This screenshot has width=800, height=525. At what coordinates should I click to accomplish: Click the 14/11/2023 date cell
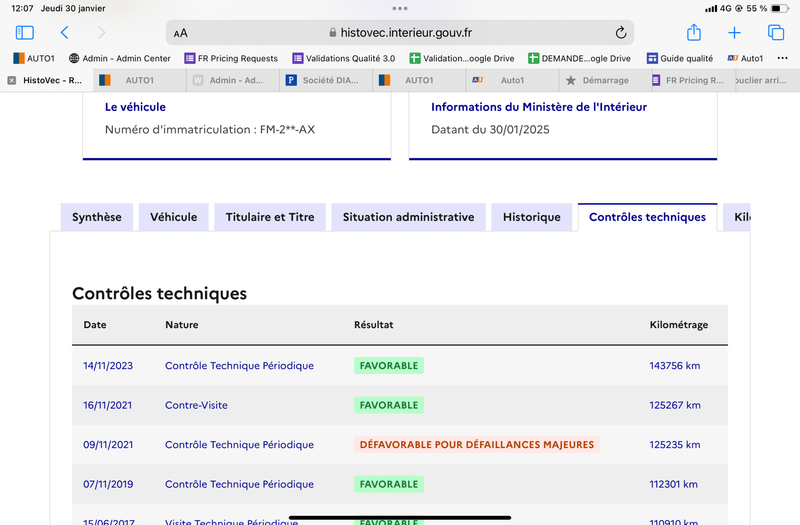click(x=108, y=366)
